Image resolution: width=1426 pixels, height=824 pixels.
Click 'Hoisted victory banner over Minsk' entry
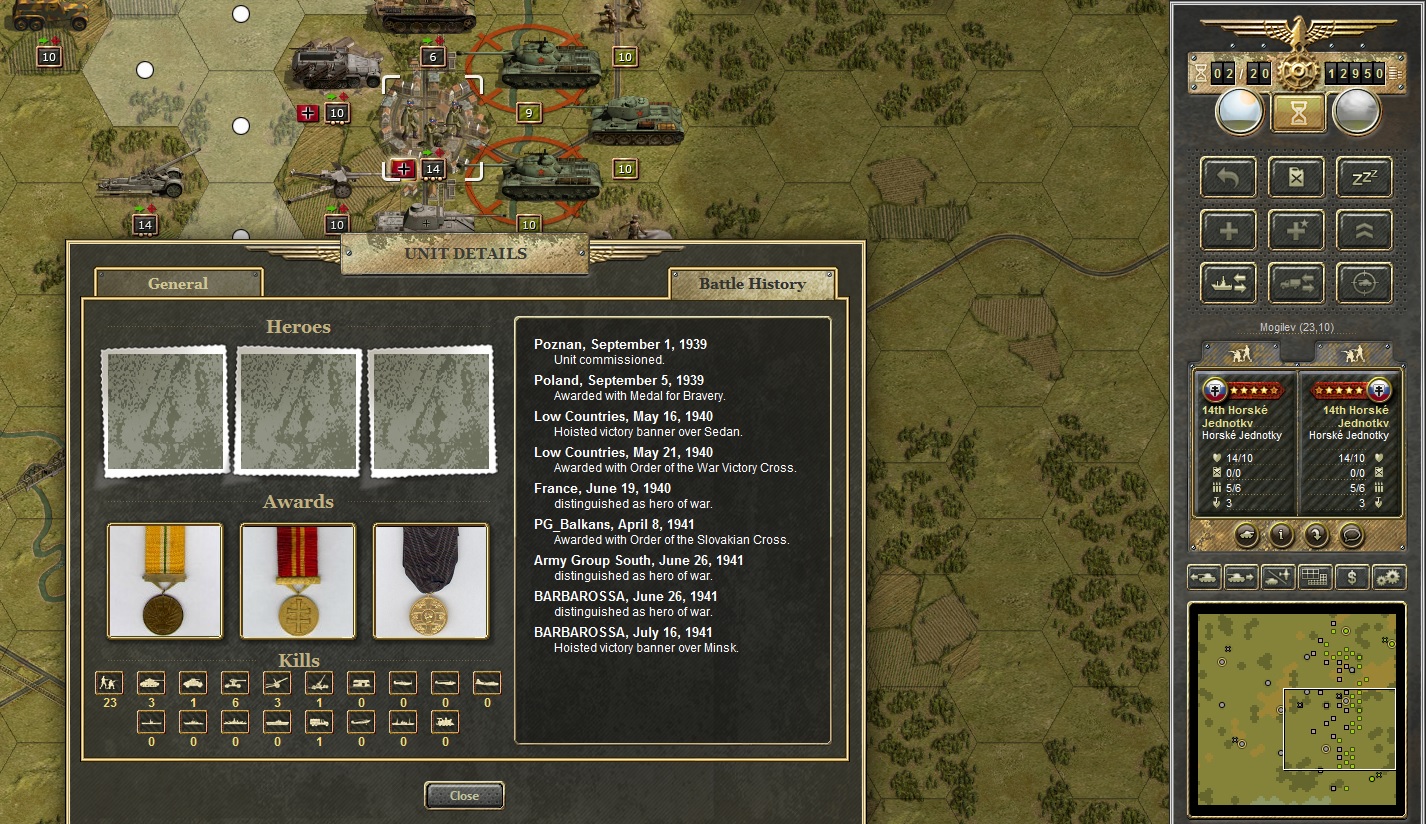point(646,648)
